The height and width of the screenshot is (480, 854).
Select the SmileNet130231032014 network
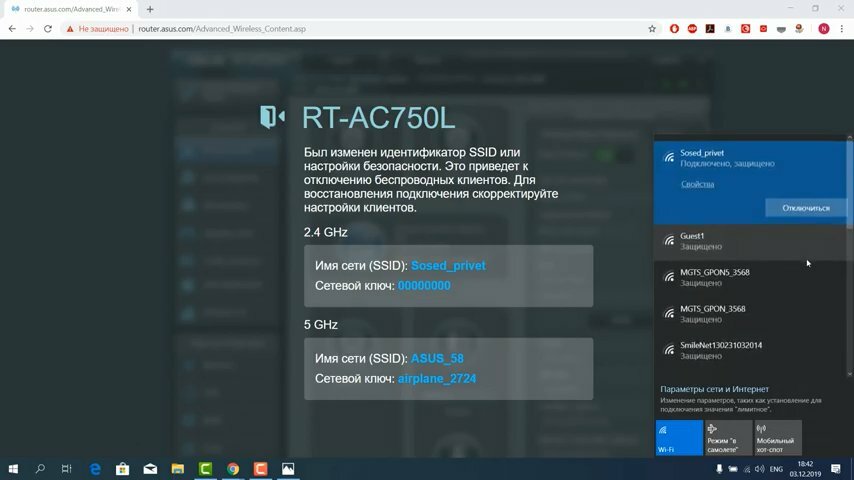750,350
